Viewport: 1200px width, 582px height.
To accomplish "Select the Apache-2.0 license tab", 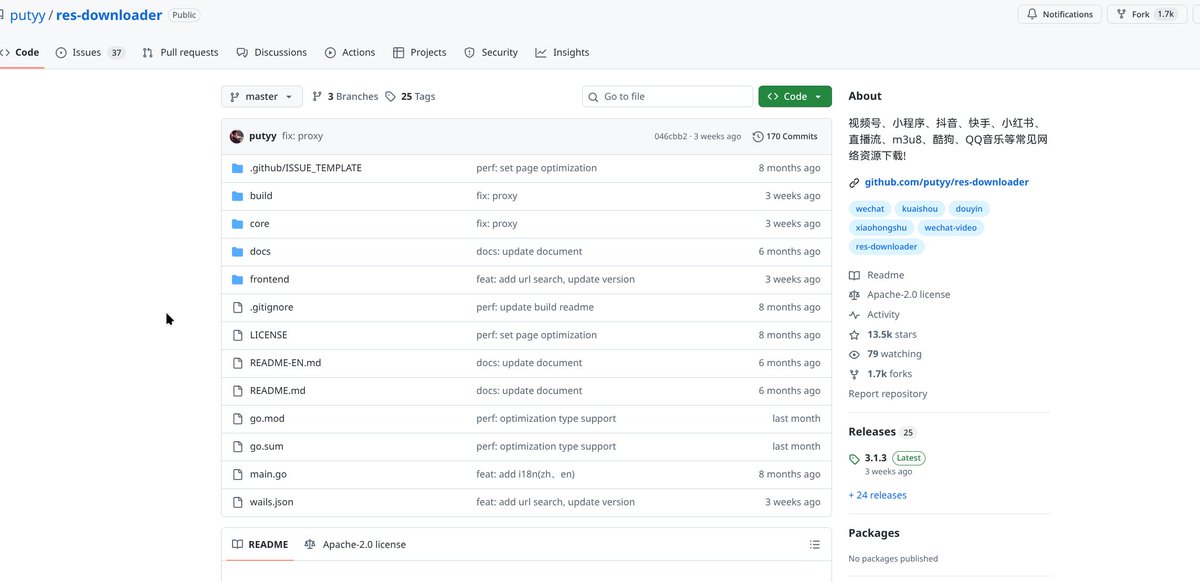I will pos(355,545).
